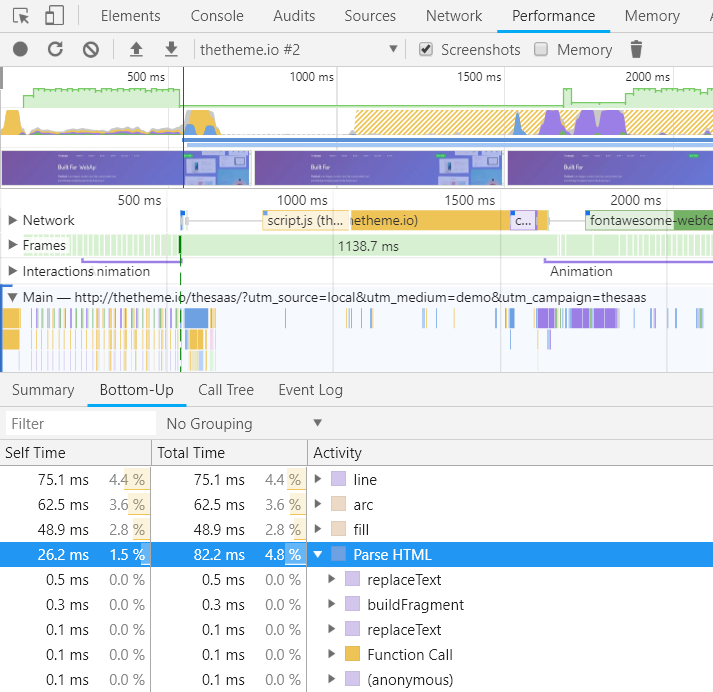The height and width of the screenshot is (692, 713).
Task: Open the No Grouping dropdown
Action: point(244,424)
